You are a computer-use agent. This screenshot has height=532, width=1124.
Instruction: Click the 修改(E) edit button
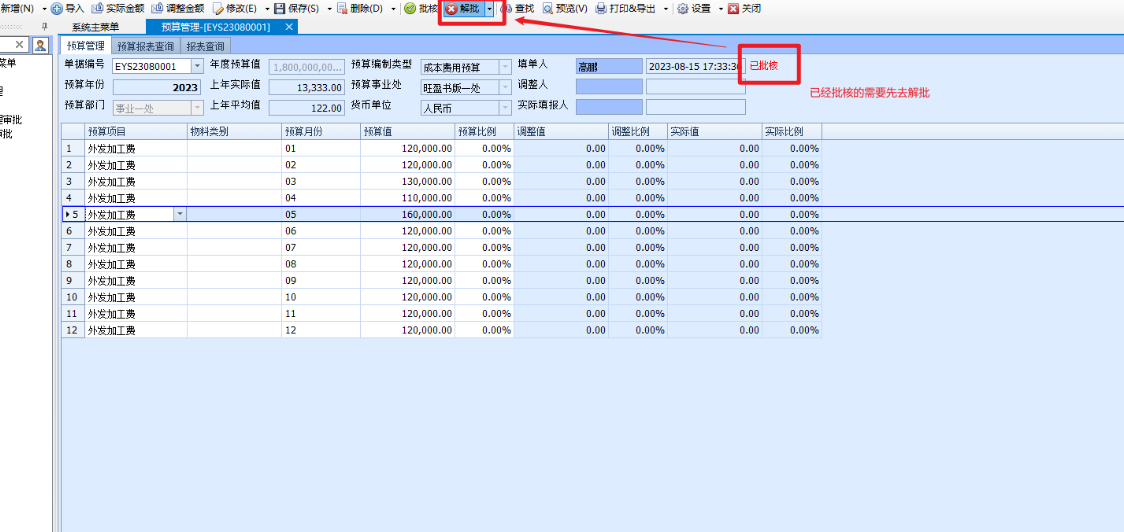[x=234, y=9]
